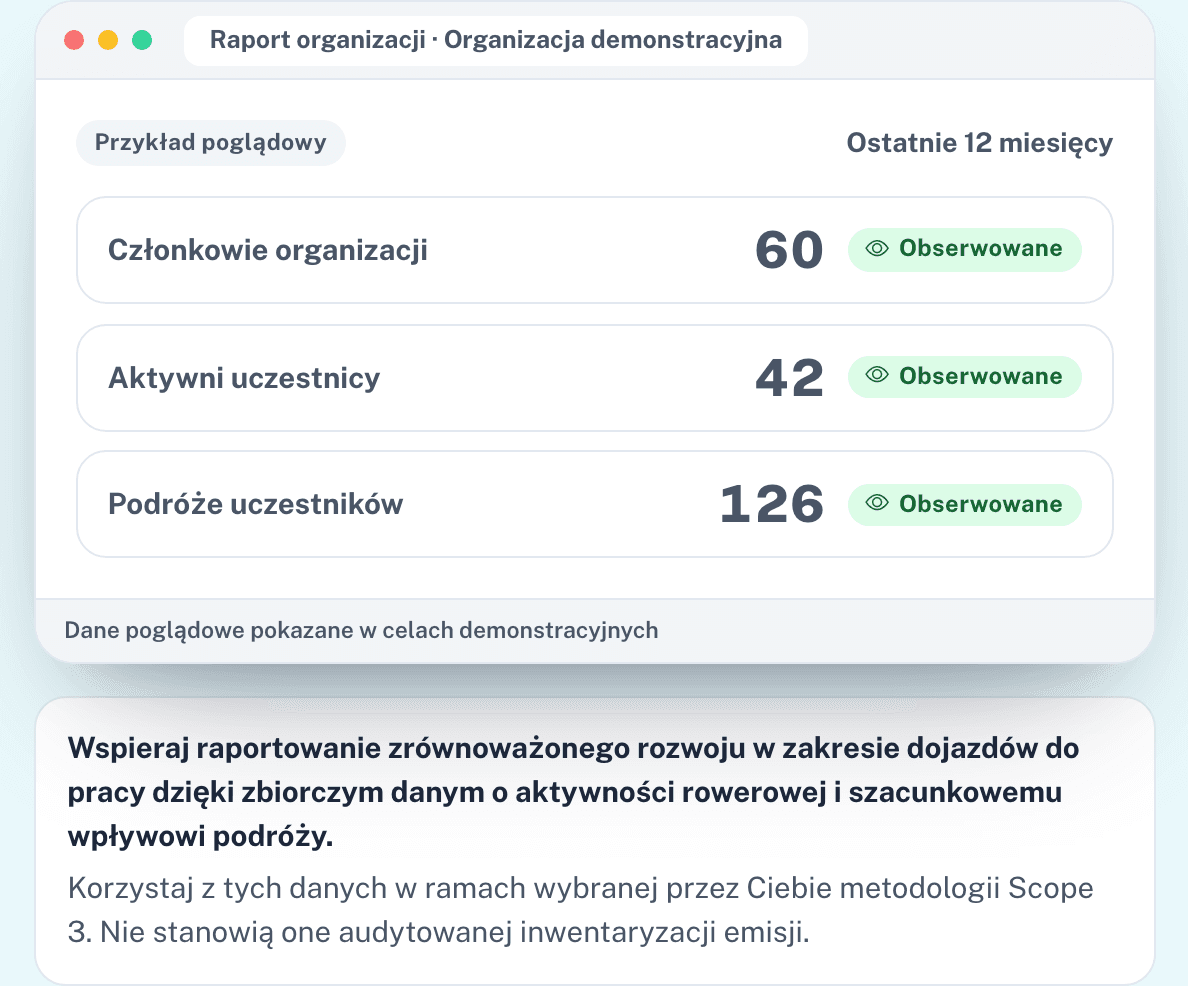Toggle the Obserwowane badge for Podróże uczestników

point(964,505)
